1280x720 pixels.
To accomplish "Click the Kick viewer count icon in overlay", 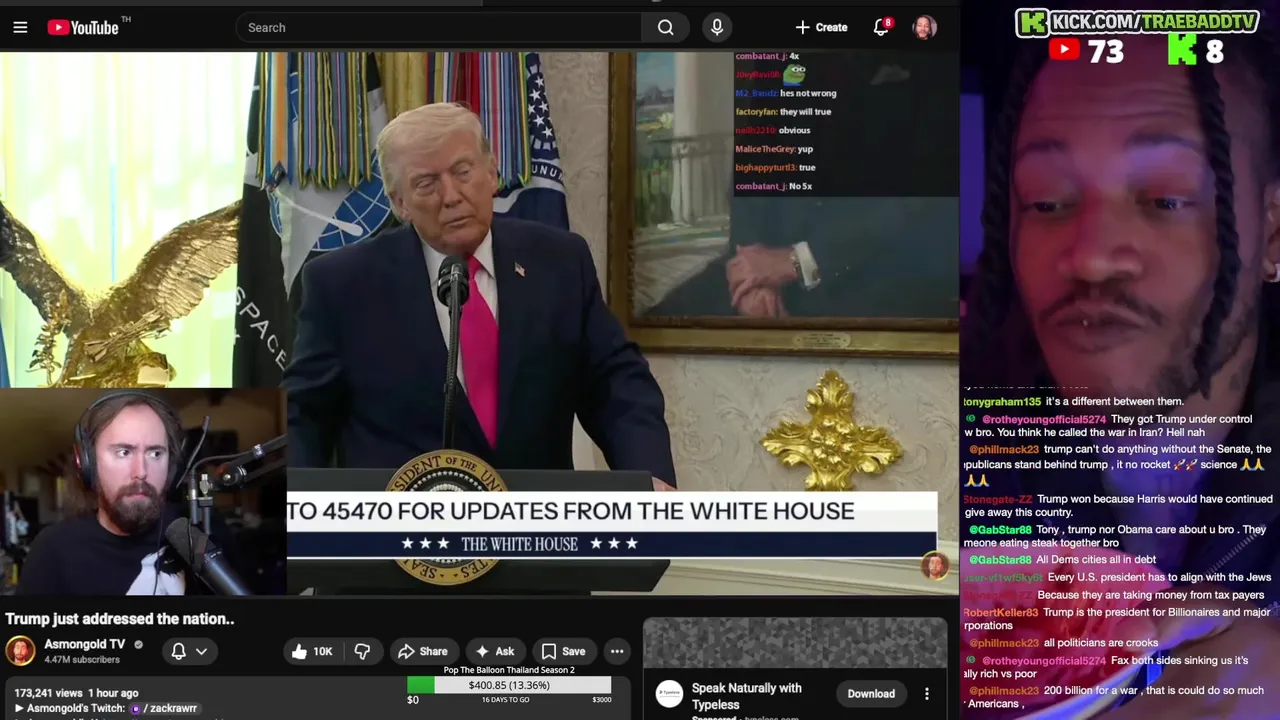I will coord(1183,51).
